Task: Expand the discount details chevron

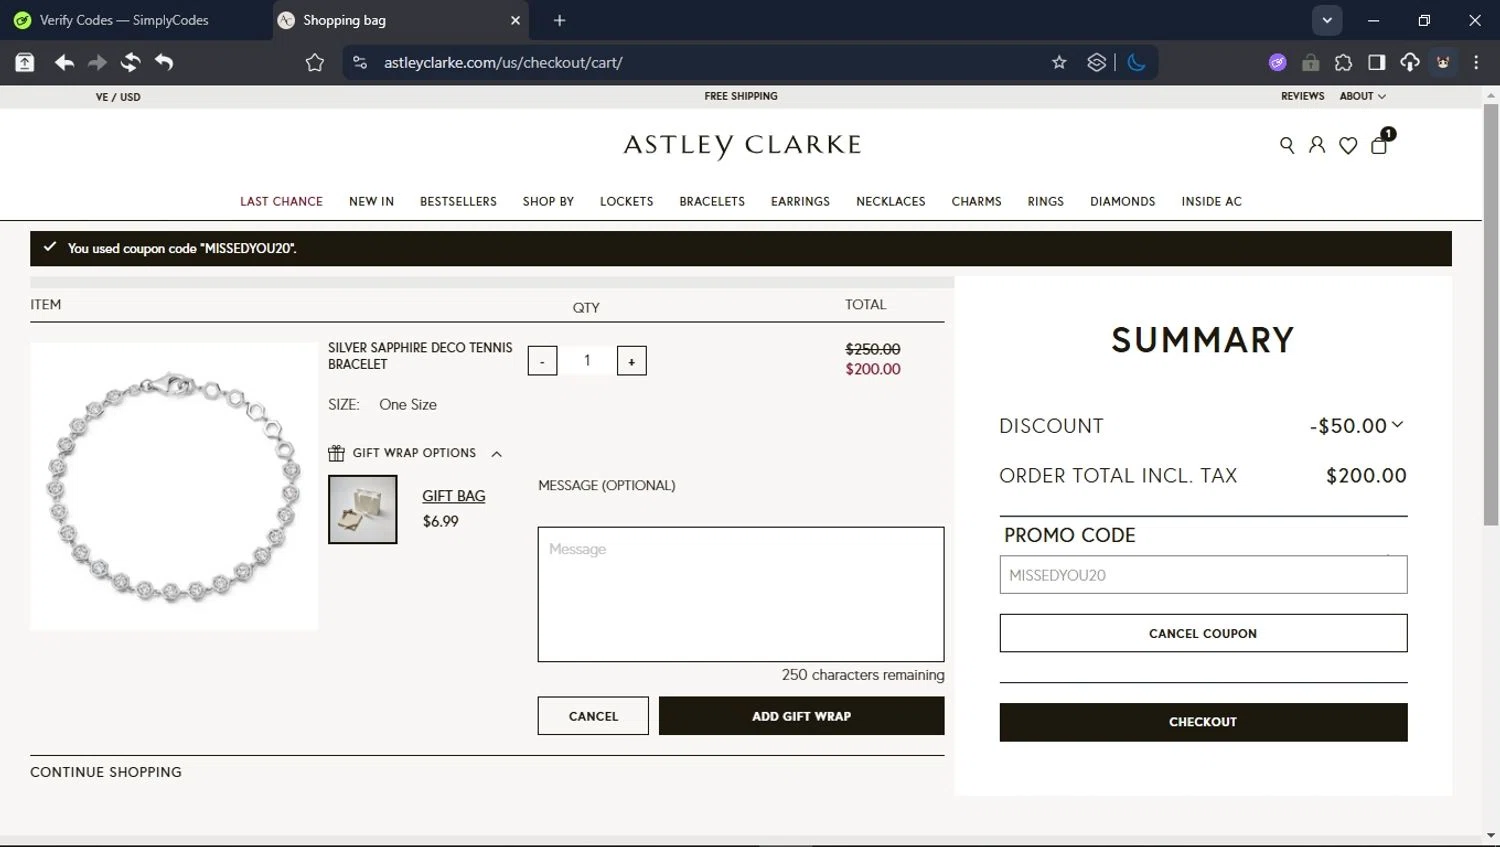Action: (1397, 425)
